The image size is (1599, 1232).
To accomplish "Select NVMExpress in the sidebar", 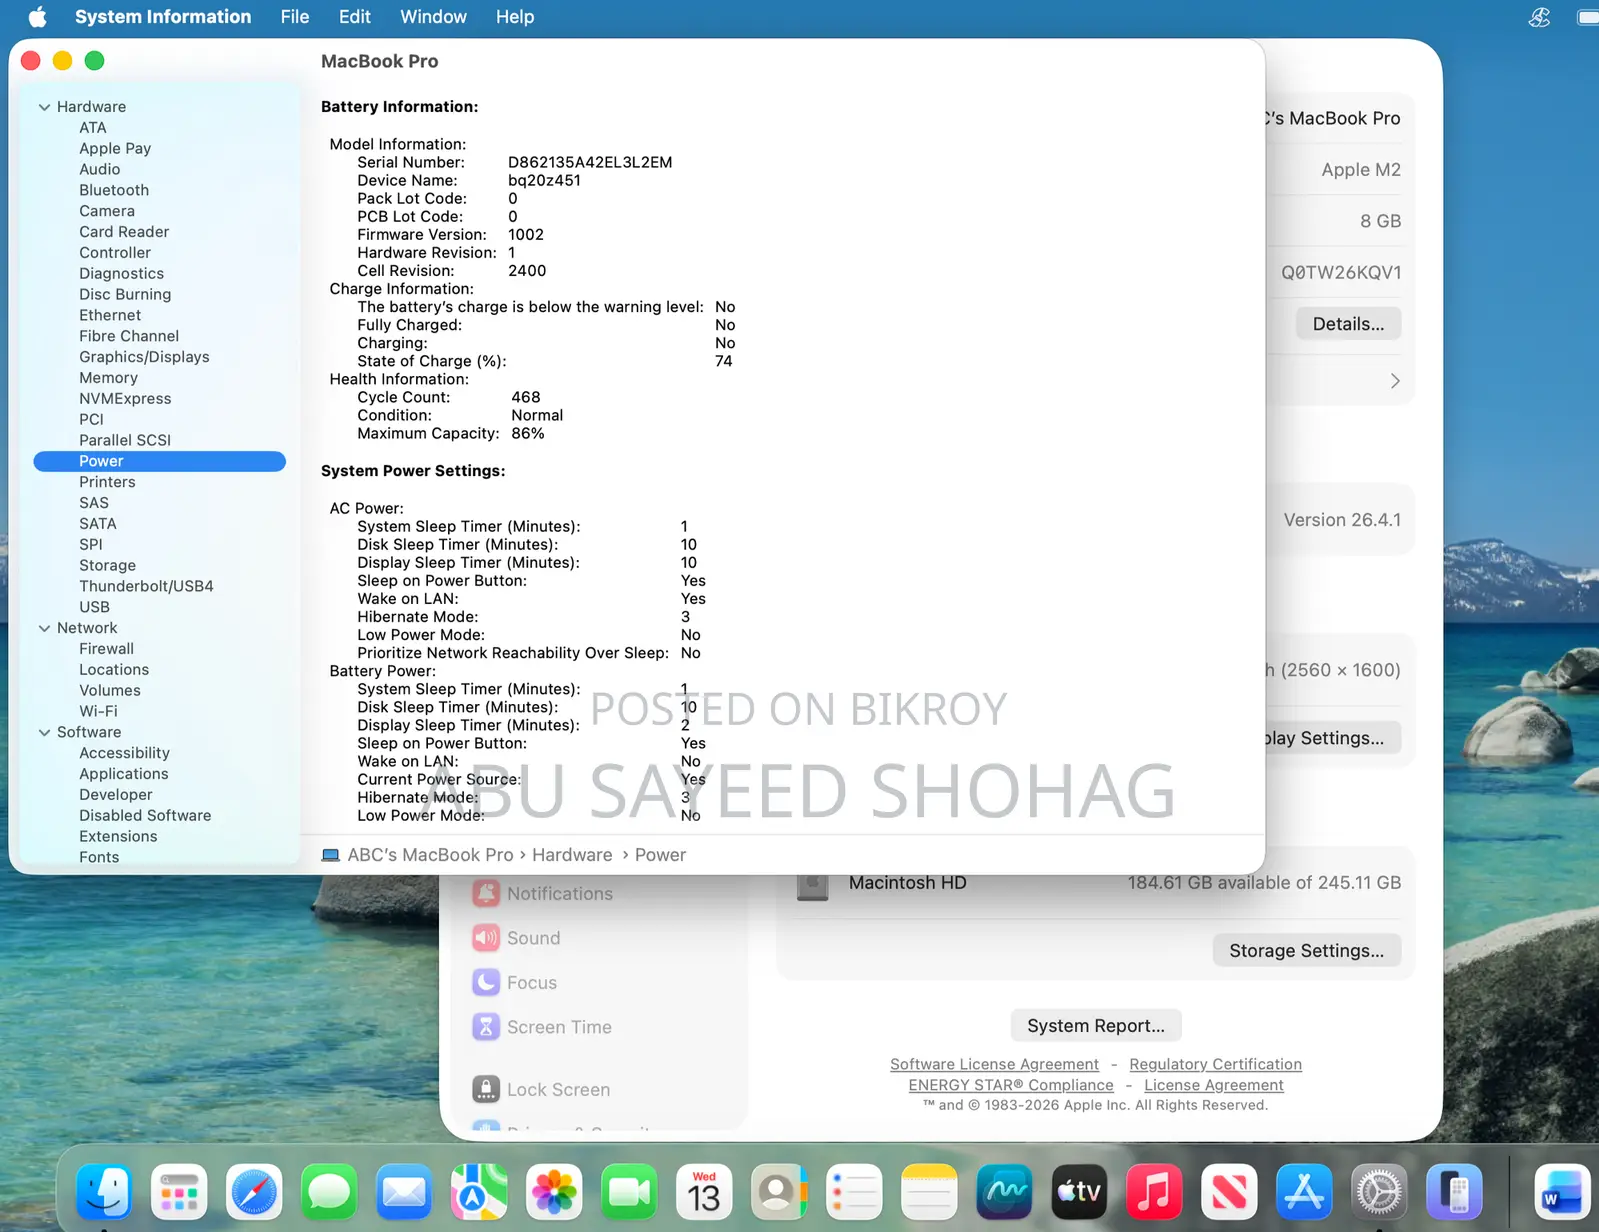I will [125, 398].
